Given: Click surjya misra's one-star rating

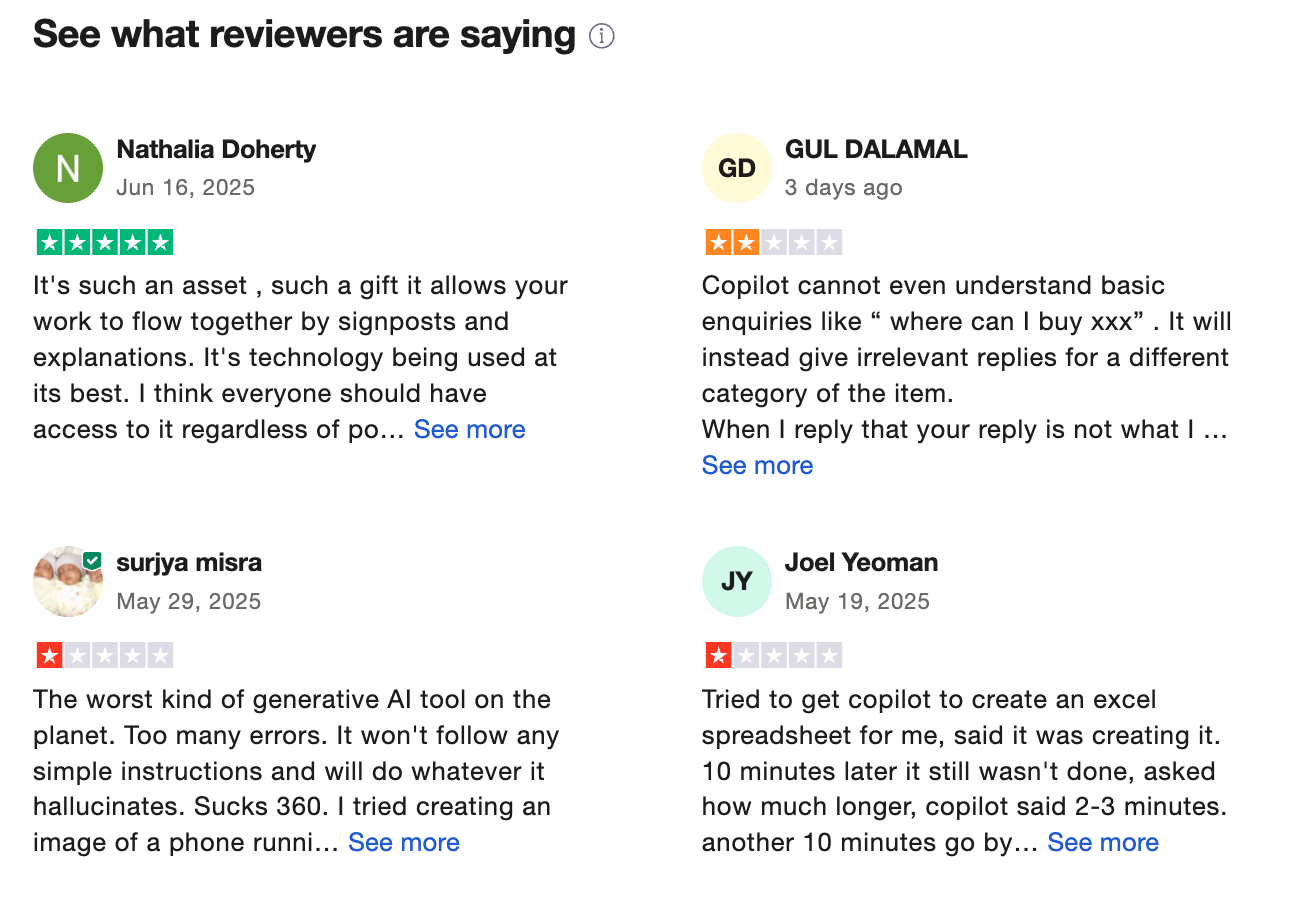Looking at the screenshot, I should click(105, 656).
